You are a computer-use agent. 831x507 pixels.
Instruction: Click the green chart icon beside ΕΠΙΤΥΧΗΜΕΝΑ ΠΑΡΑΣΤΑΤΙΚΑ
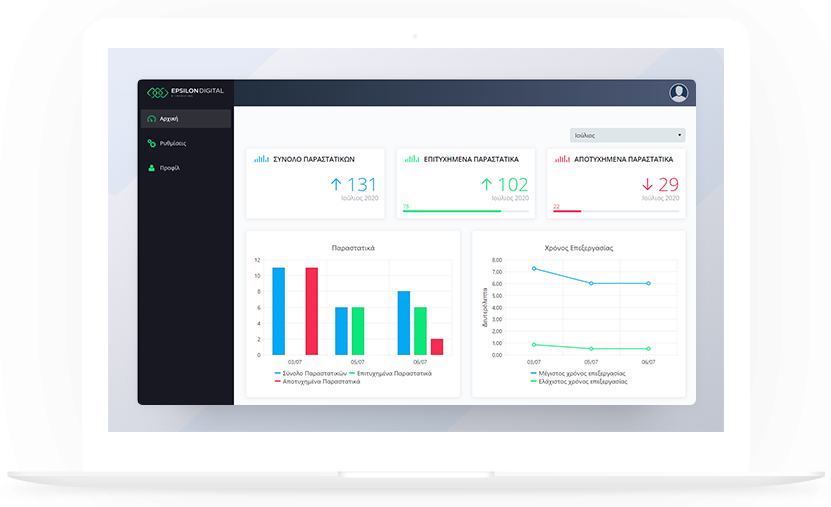coord(411,159)
